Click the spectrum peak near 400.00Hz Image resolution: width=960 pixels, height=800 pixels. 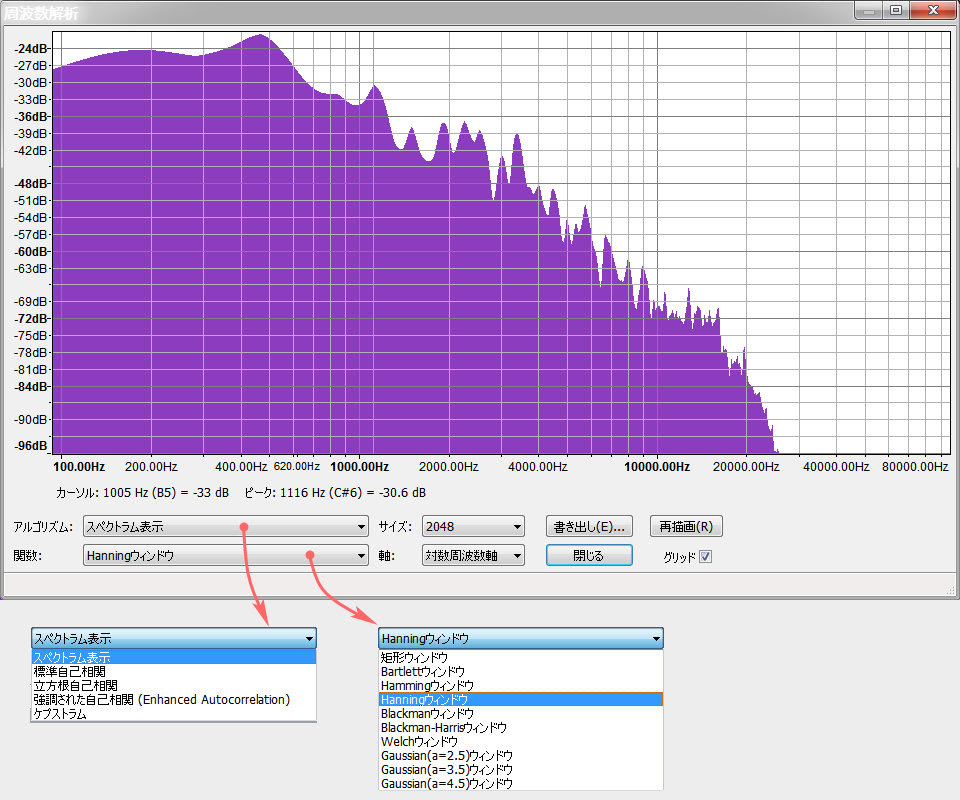click(261, 36)
